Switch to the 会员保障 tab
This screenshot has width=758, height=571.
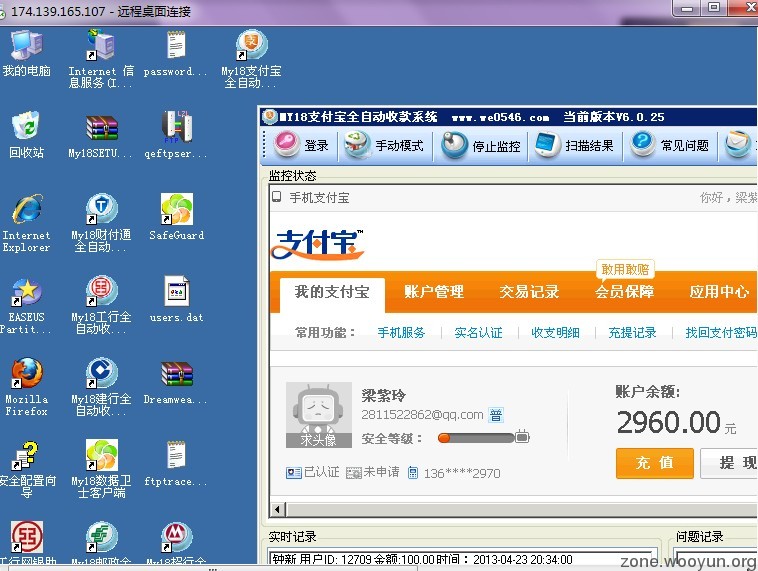(625, 292)
